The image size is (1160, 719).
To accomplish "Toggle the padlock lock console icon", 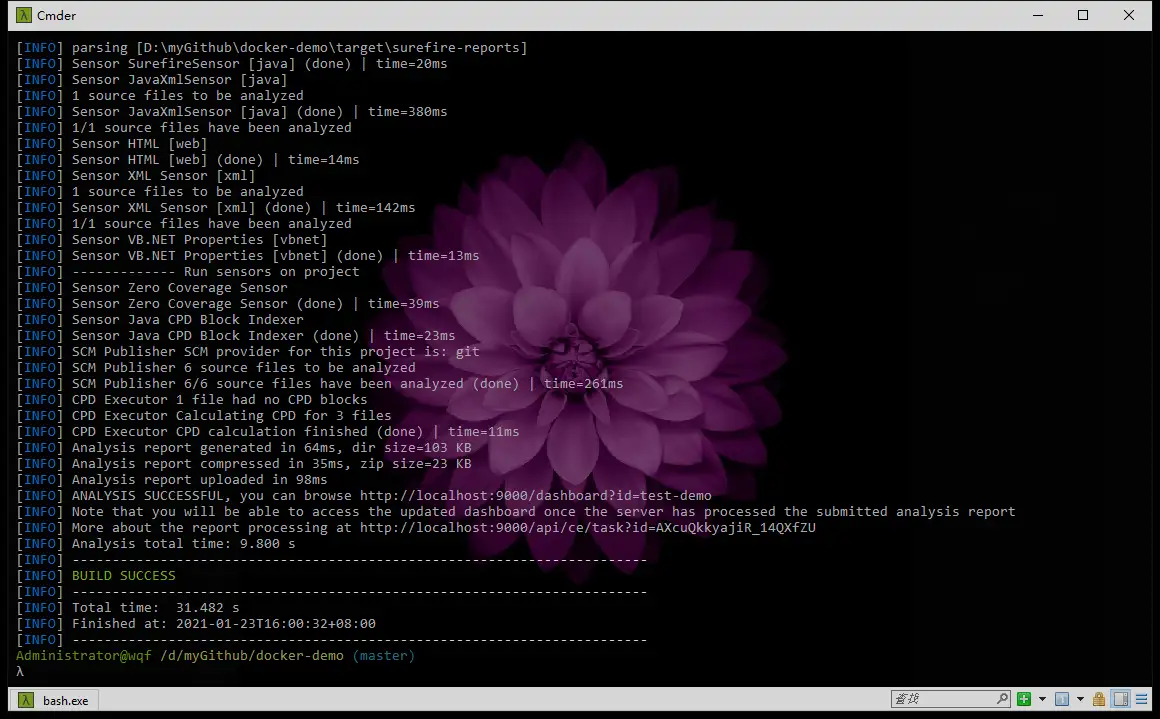I will [1099, 699].
